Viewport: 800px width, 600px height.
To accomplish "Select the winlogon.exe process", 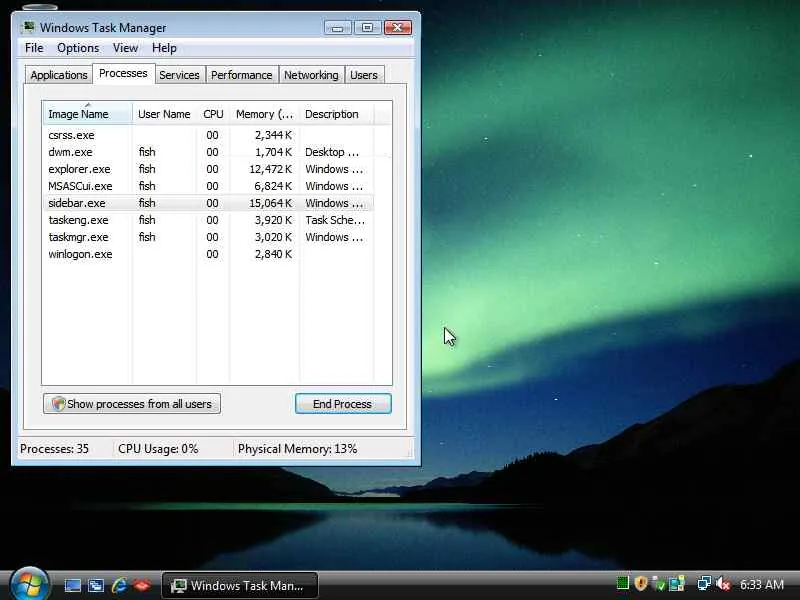I will point(208,254).
